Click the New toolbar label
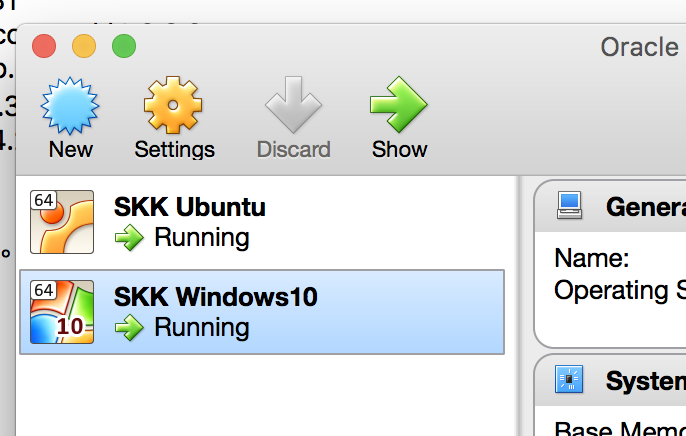The image size is (686, 436). pos(70,150)
